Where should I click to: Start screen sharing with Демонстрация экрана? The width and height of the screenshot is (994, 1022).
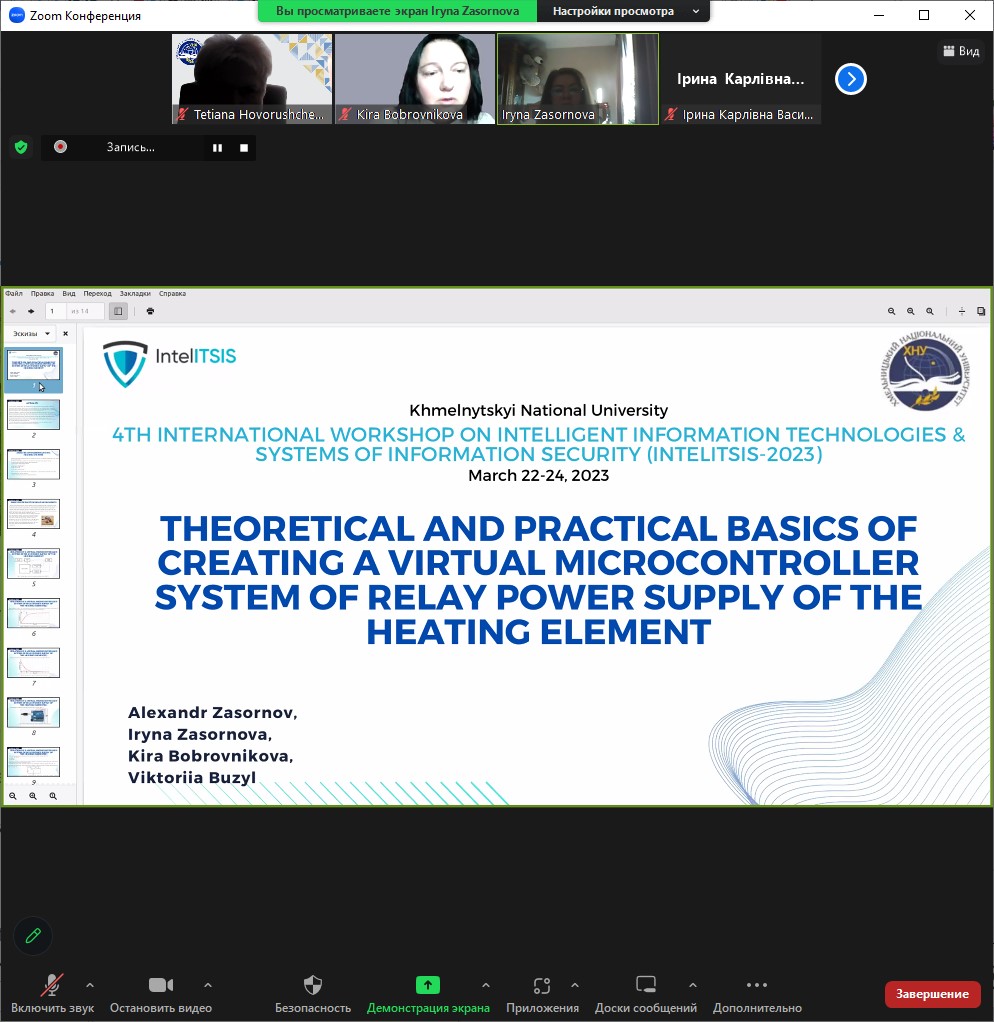click(x=428, y=993)
